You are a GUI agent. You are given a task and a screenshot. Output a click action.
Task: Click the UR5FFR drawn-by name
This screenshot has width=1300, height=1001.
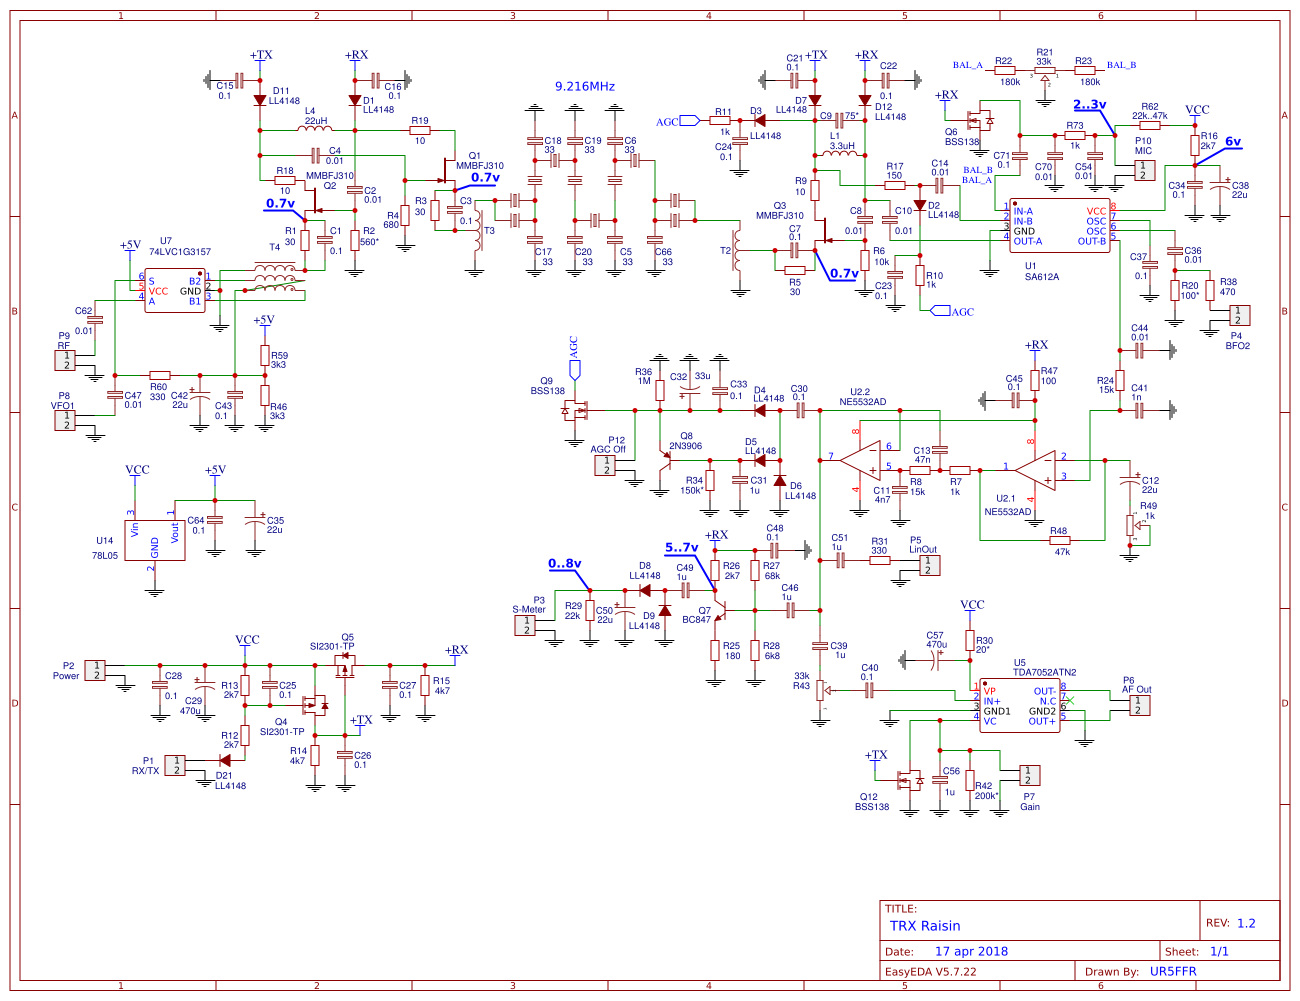pos(1173,971)
